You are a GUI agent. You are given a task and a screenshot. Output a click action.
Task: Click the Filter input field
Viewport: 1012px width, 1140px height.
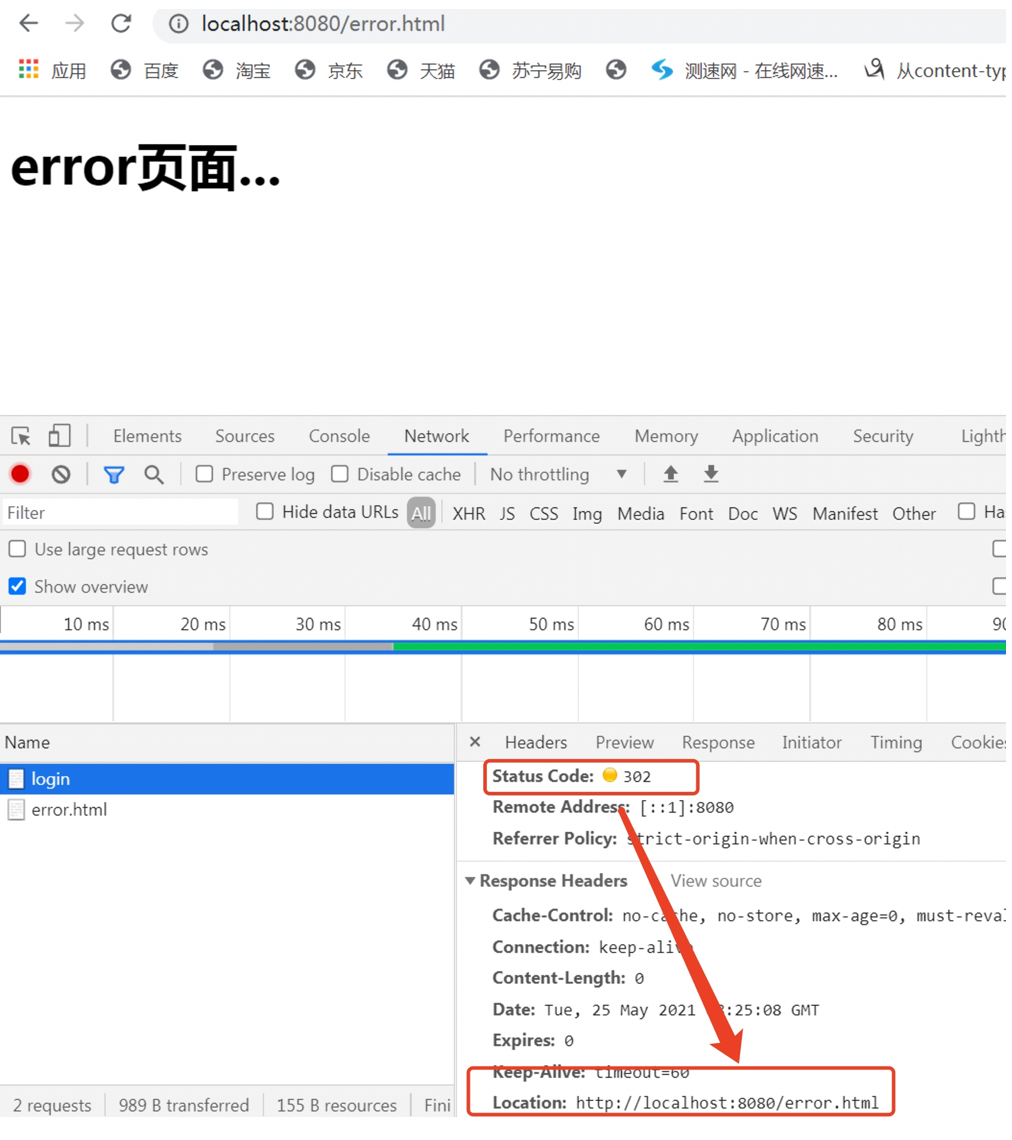(x=120, y=513)
